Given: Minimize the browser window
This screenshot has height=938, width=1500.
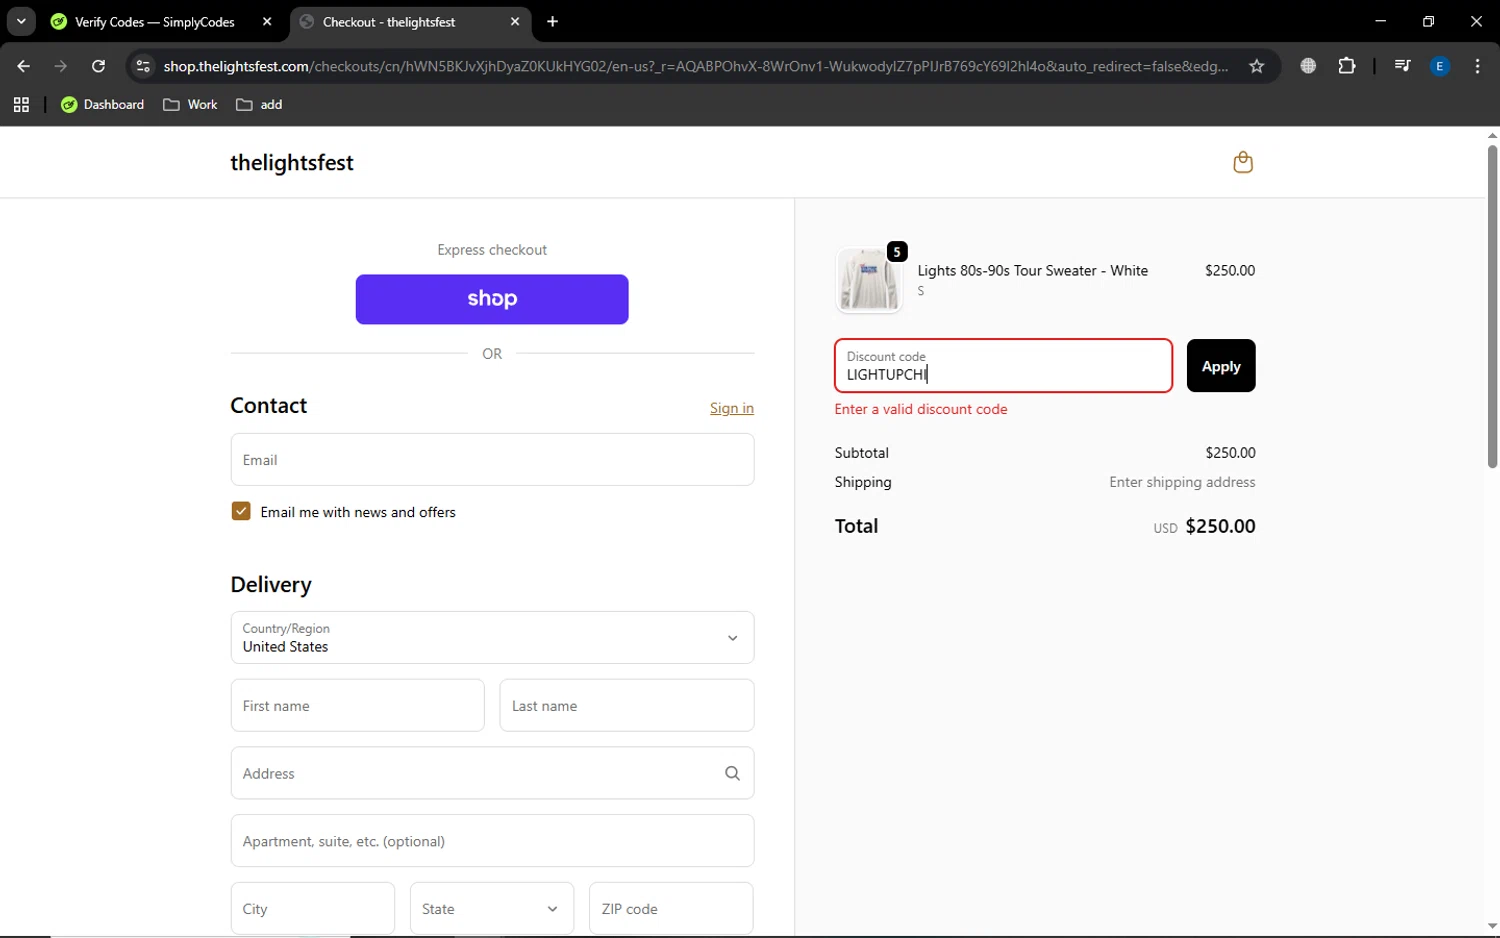Looking at the screenshot, I should coord(1380,21).
